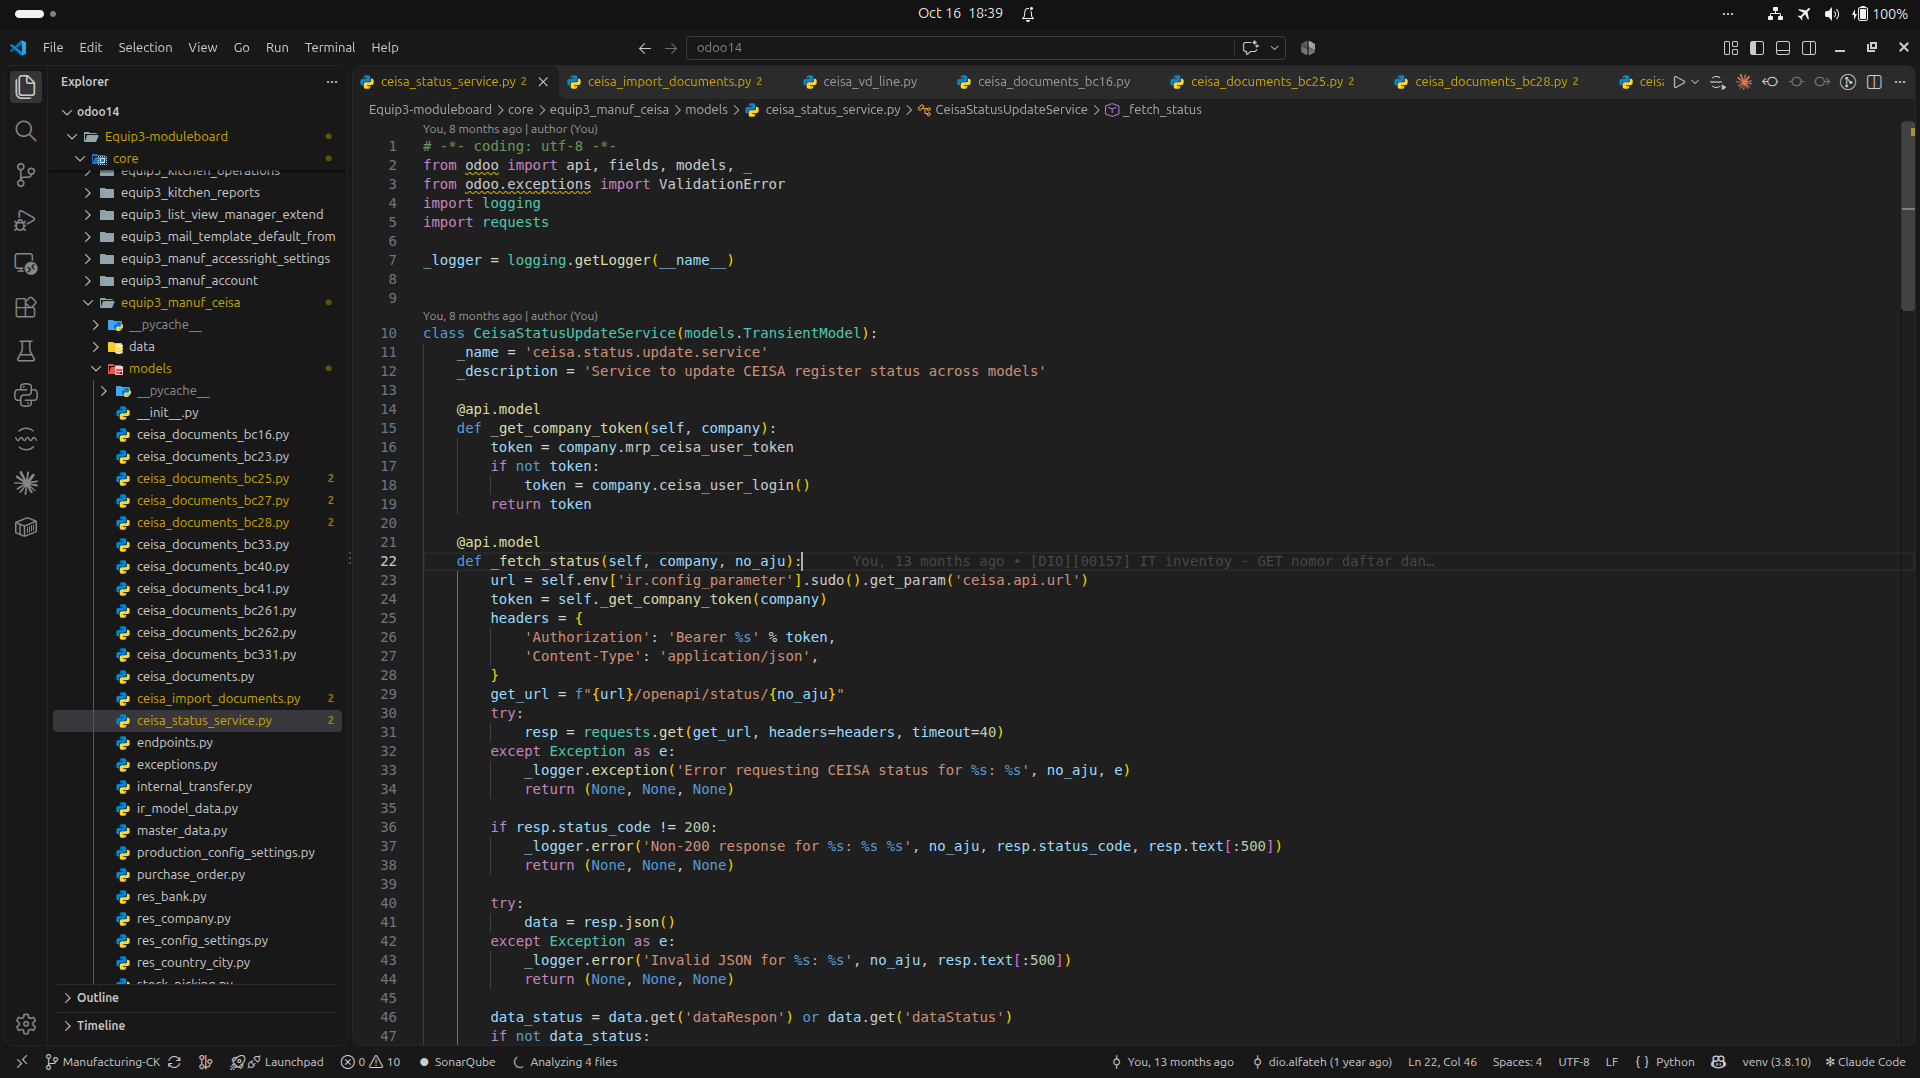Open the Source Control view
This screenshot has width=1920, height=1078.
click(x=26, y=175)
